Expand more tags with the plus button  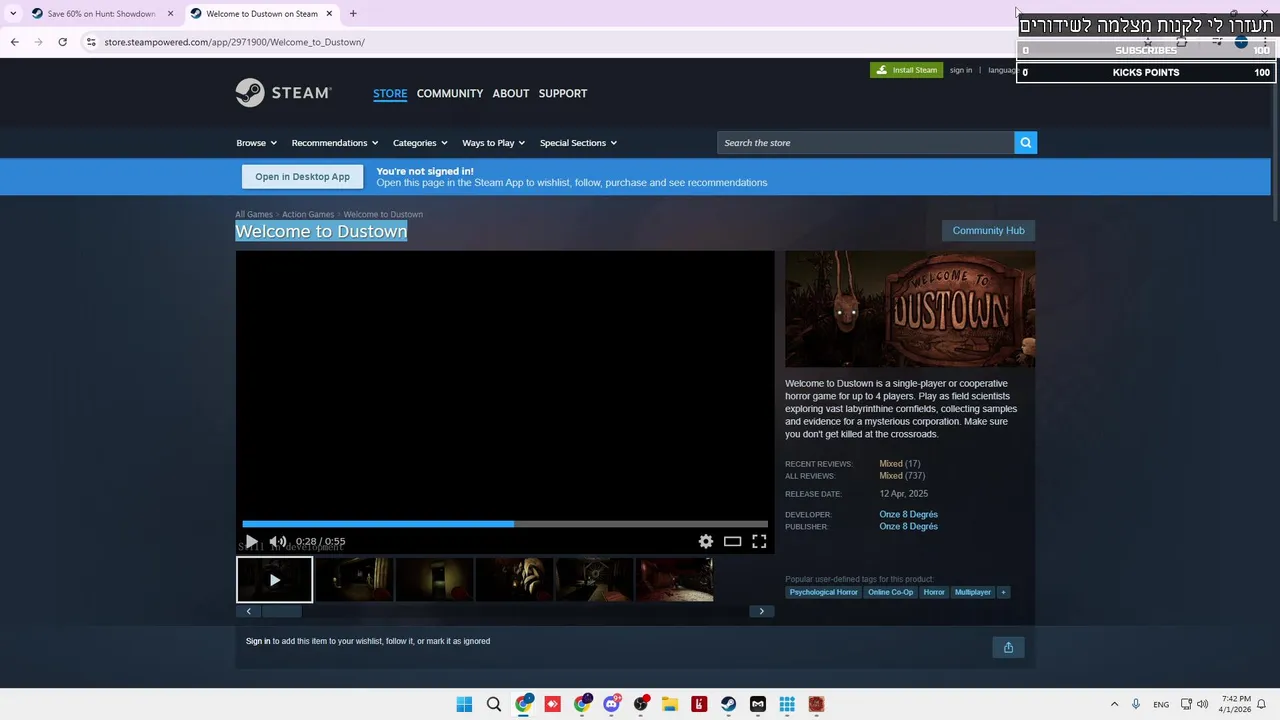point(1003,592)
